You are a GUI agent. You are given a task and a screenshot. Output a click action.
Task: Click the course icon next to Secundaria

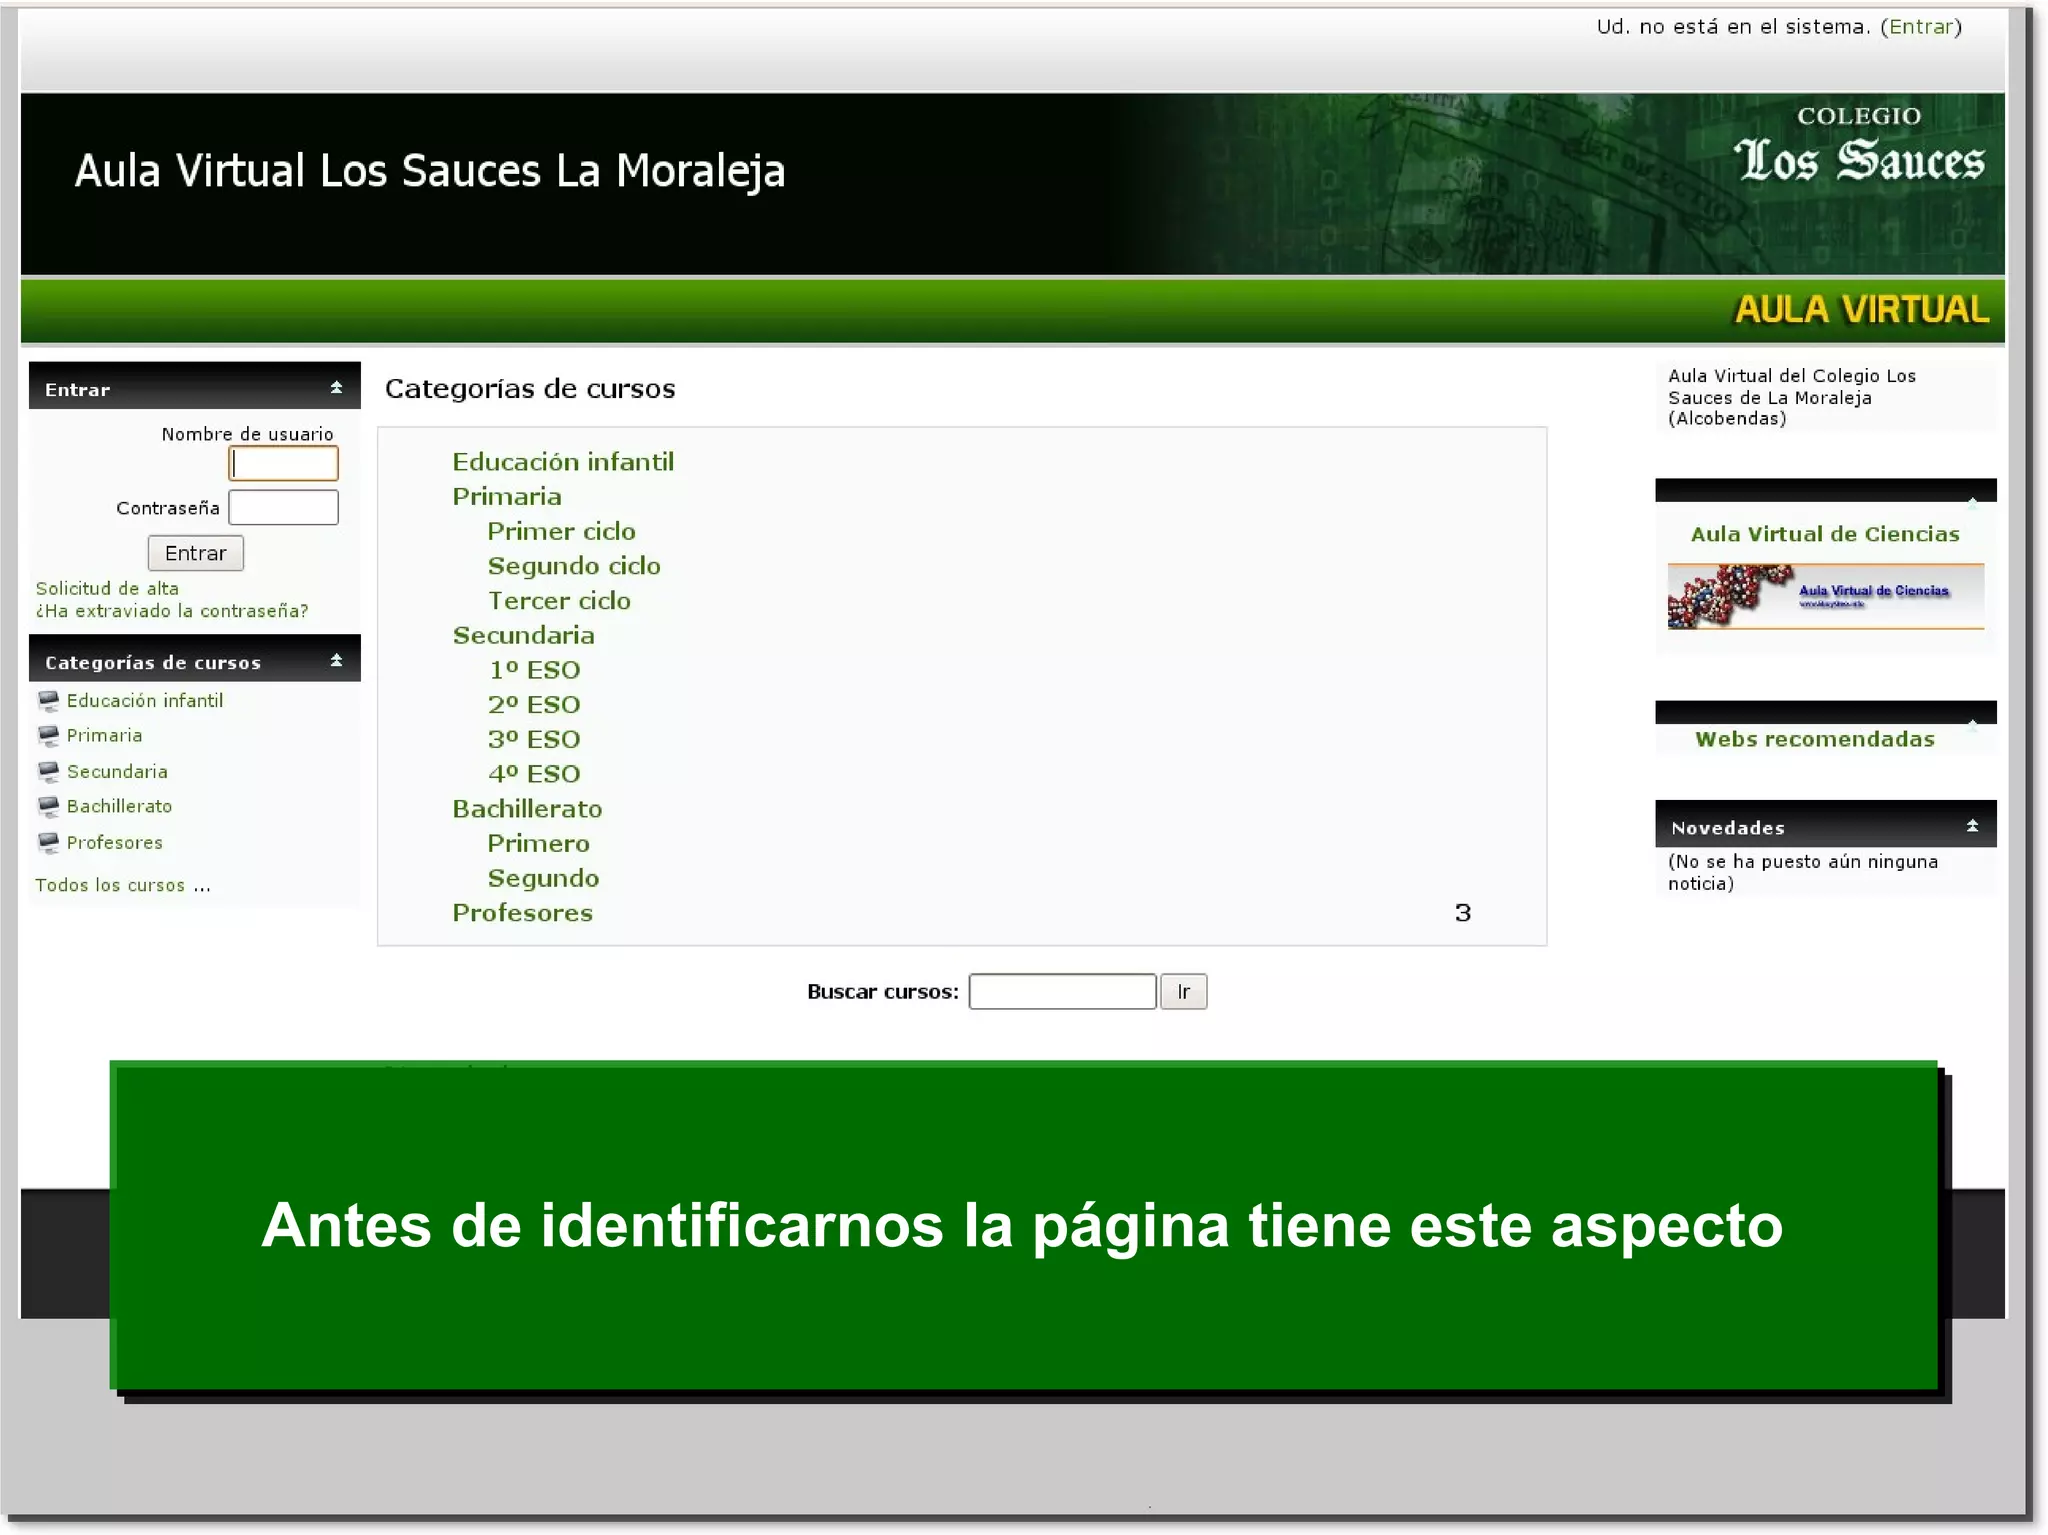(x=48, y=772)
